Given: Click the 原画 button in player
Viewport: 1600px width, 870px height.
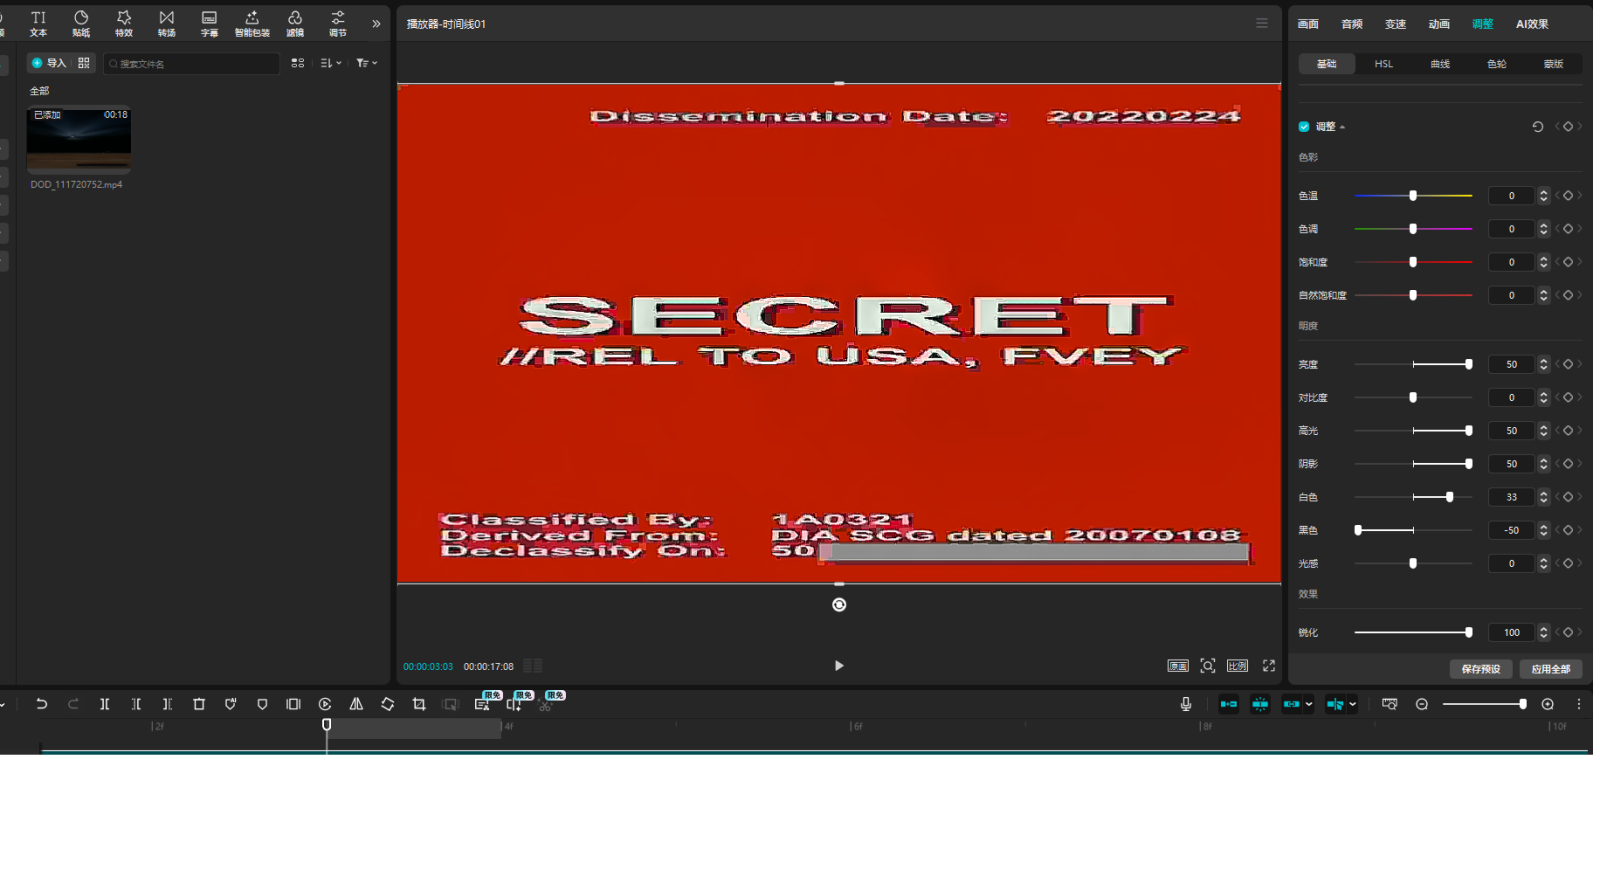Looking at the screenshot, I should [1178, 666].
